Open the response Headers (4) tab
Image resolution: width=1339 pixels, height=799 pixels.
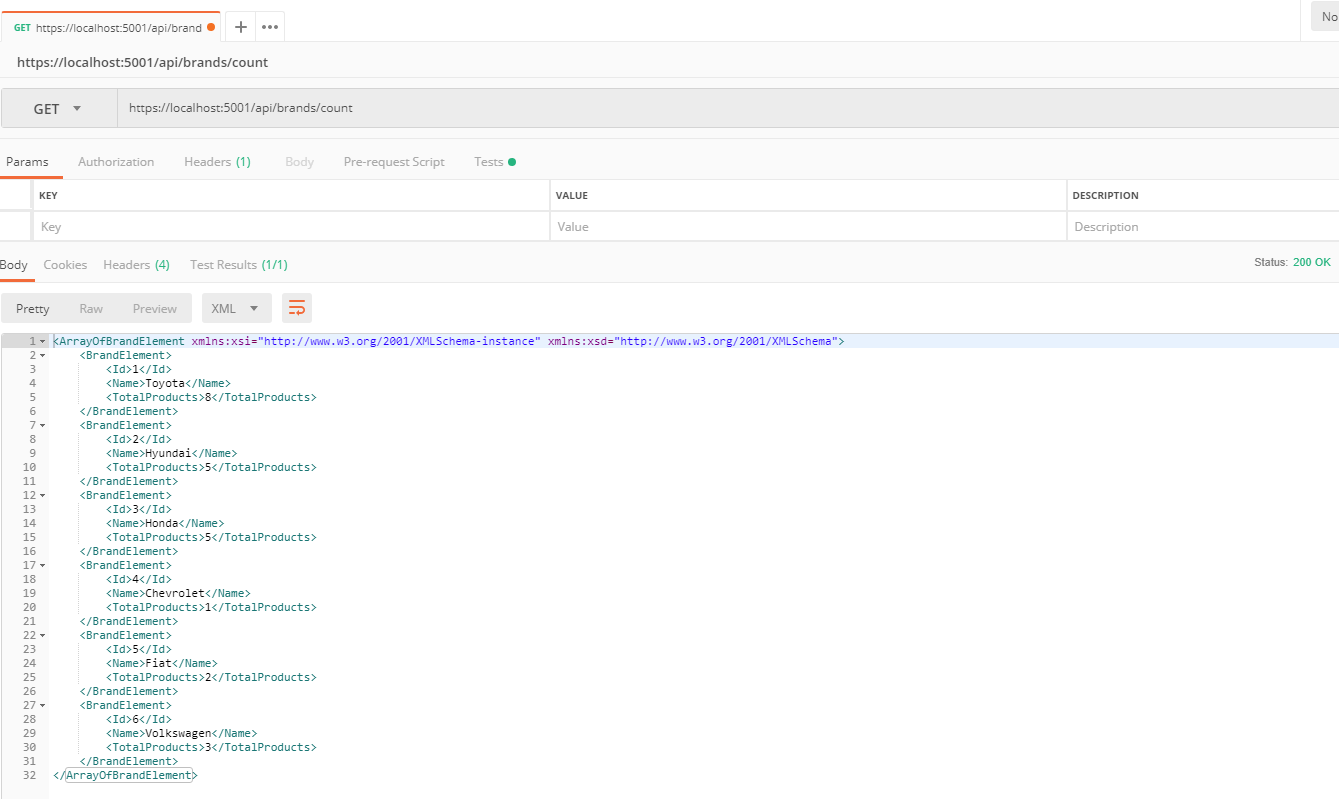click(136, 264)
